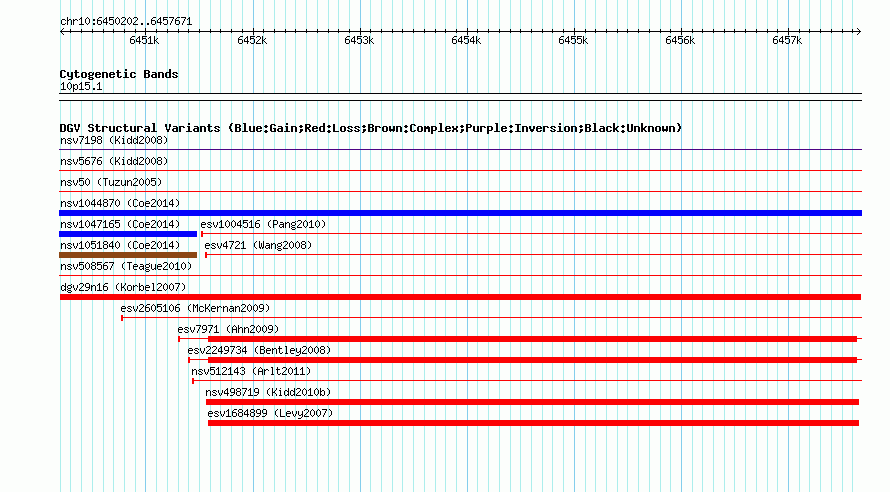Click the purple inversion line under nsv7198

(460, 150)
